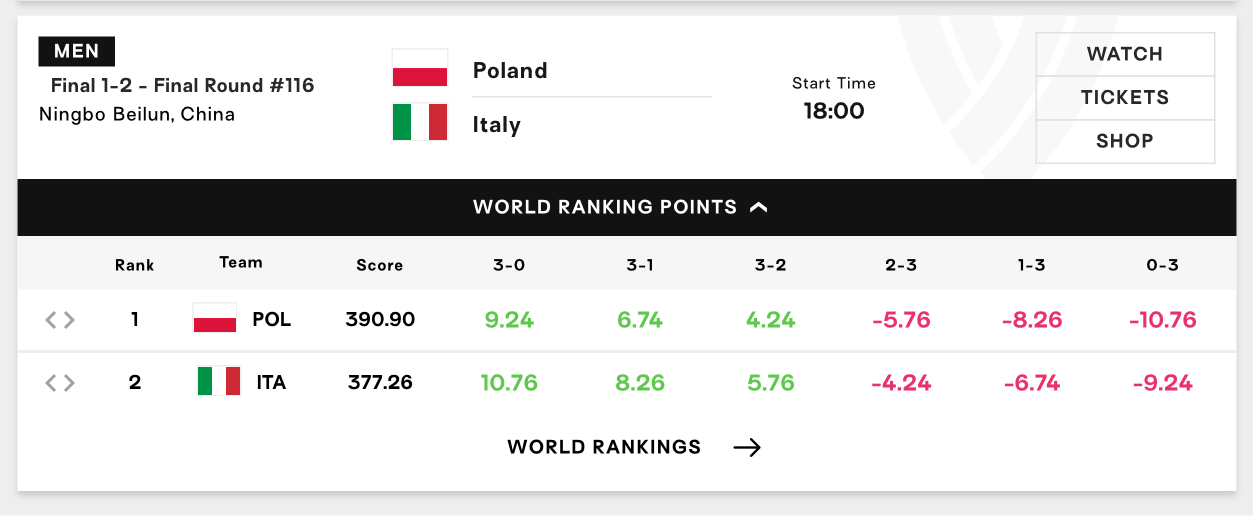Collapse World Ranking Points with the chevron
The image size is (1253, 516).
point(759,207)
